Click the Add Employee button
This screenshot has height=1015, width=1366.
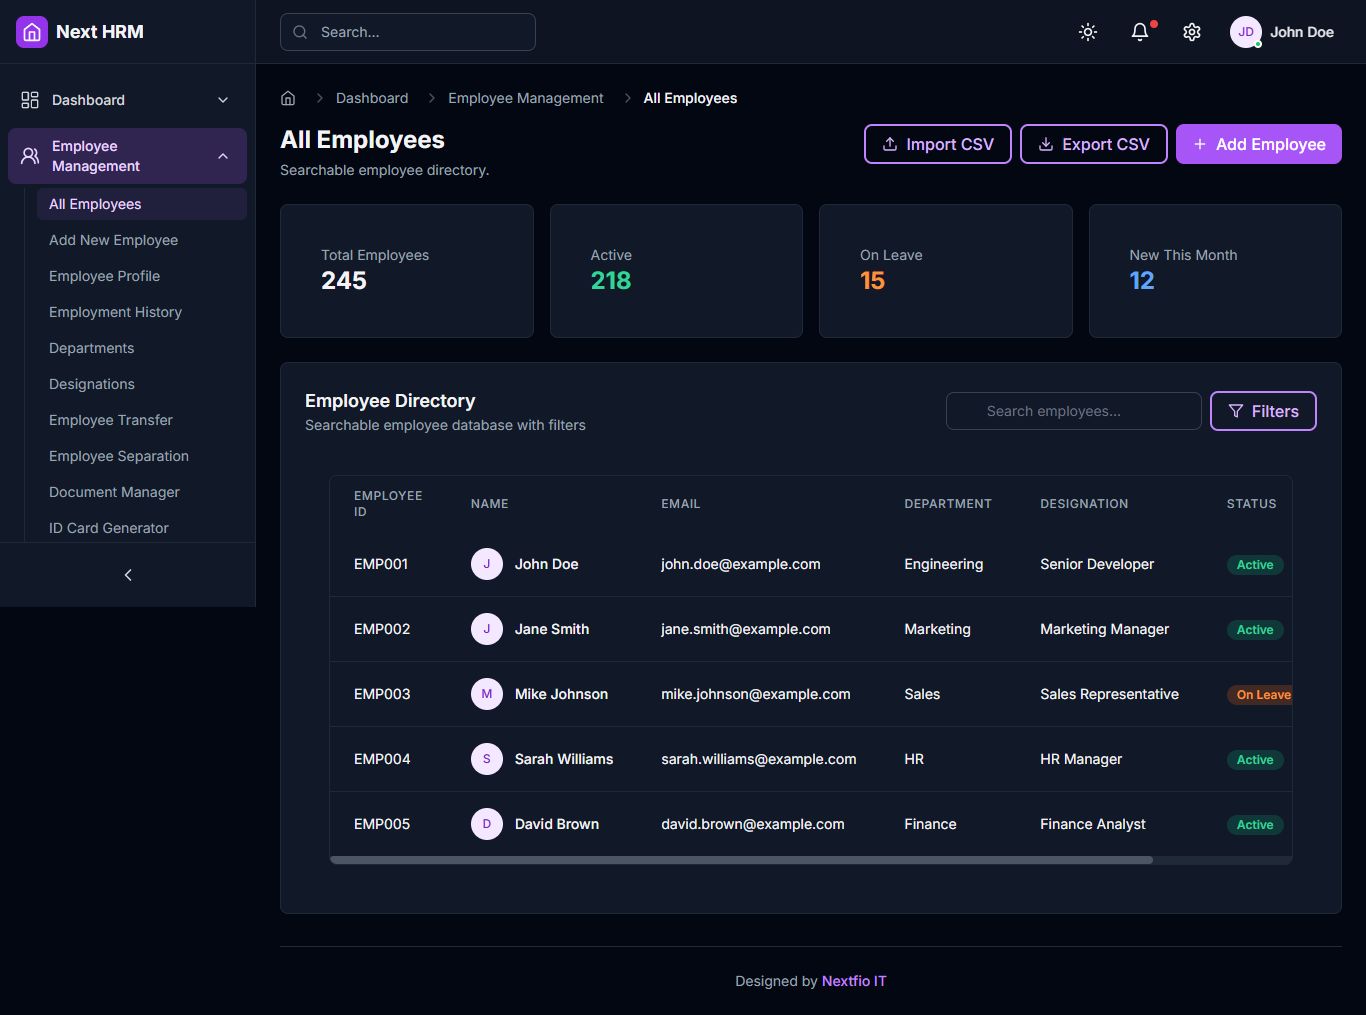(x=1258, y=144)
